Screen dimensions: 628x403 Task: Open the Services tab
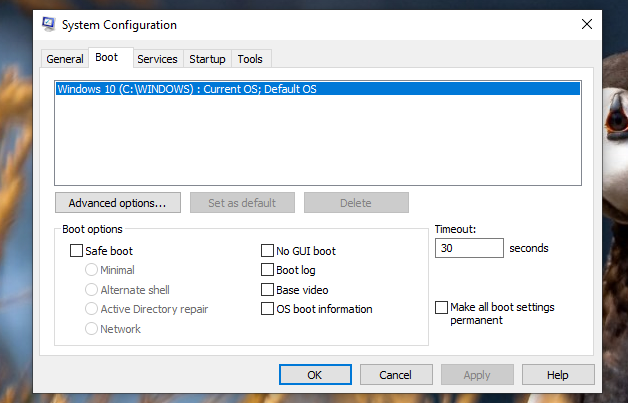tap(157, 59)
